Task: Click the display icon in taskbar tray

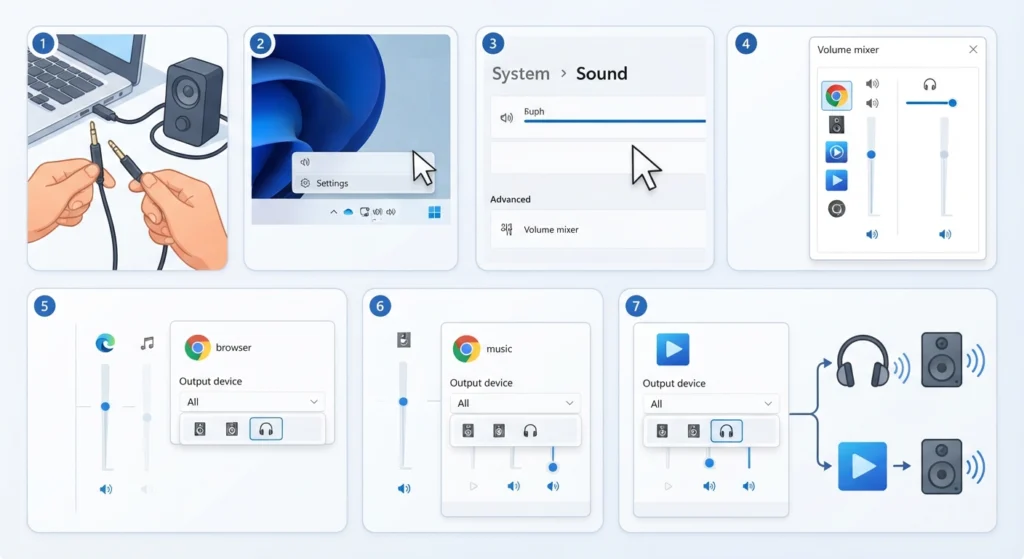Action: coord(364,212)
